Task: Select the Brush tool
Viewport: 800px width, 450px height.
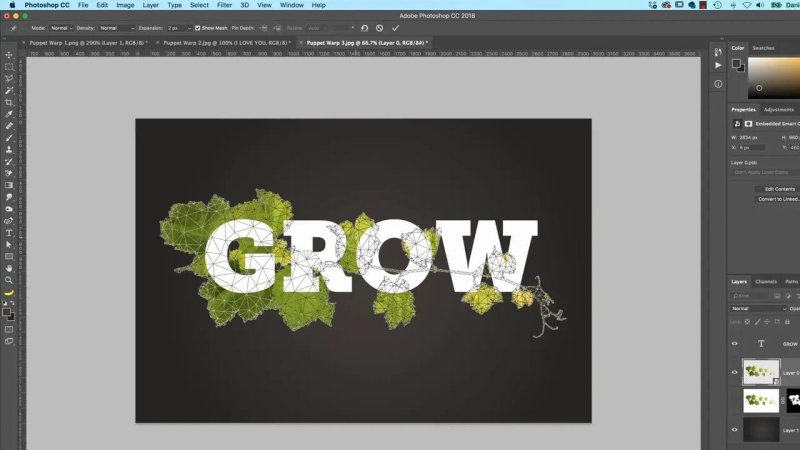Action: pyautogui.click(x=9, y=138)
